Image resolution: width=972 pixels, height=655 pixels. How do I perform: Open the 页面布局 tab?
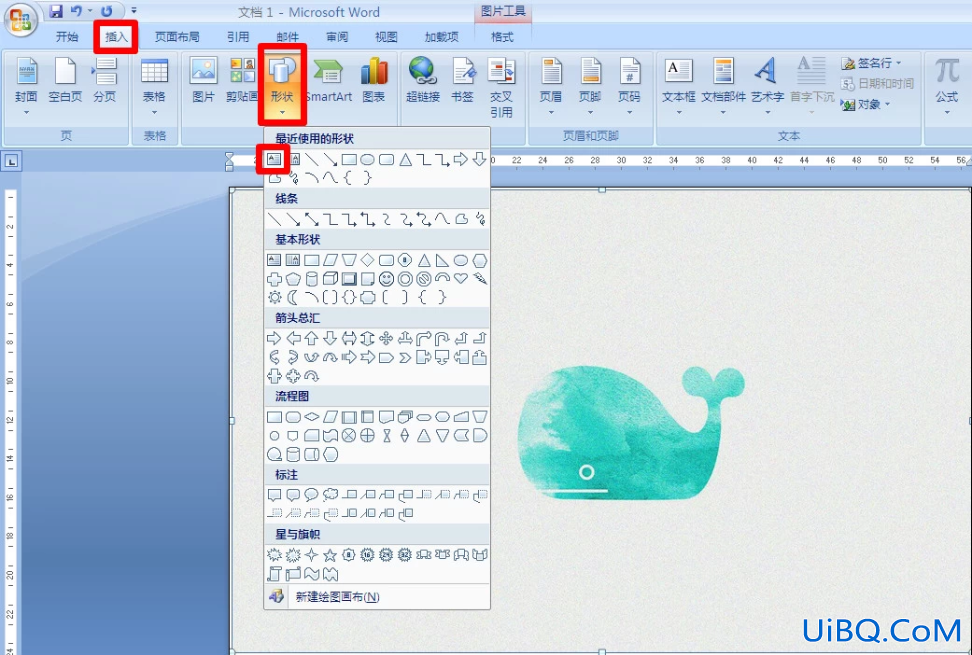point(177,37)
